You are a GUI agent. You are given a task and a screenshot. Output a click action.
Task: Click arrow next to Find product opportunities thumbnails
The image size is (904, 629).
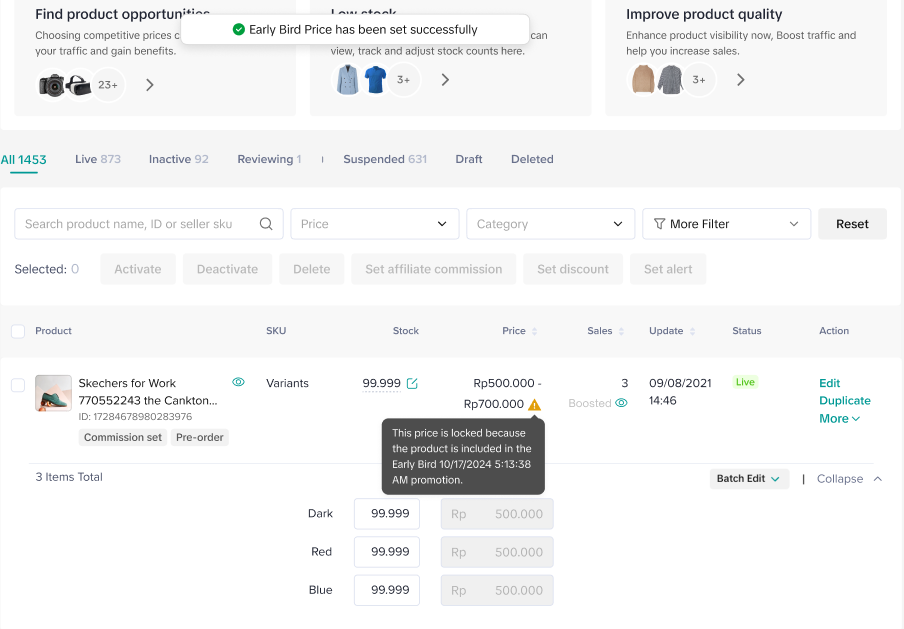(x=150, y=85)
